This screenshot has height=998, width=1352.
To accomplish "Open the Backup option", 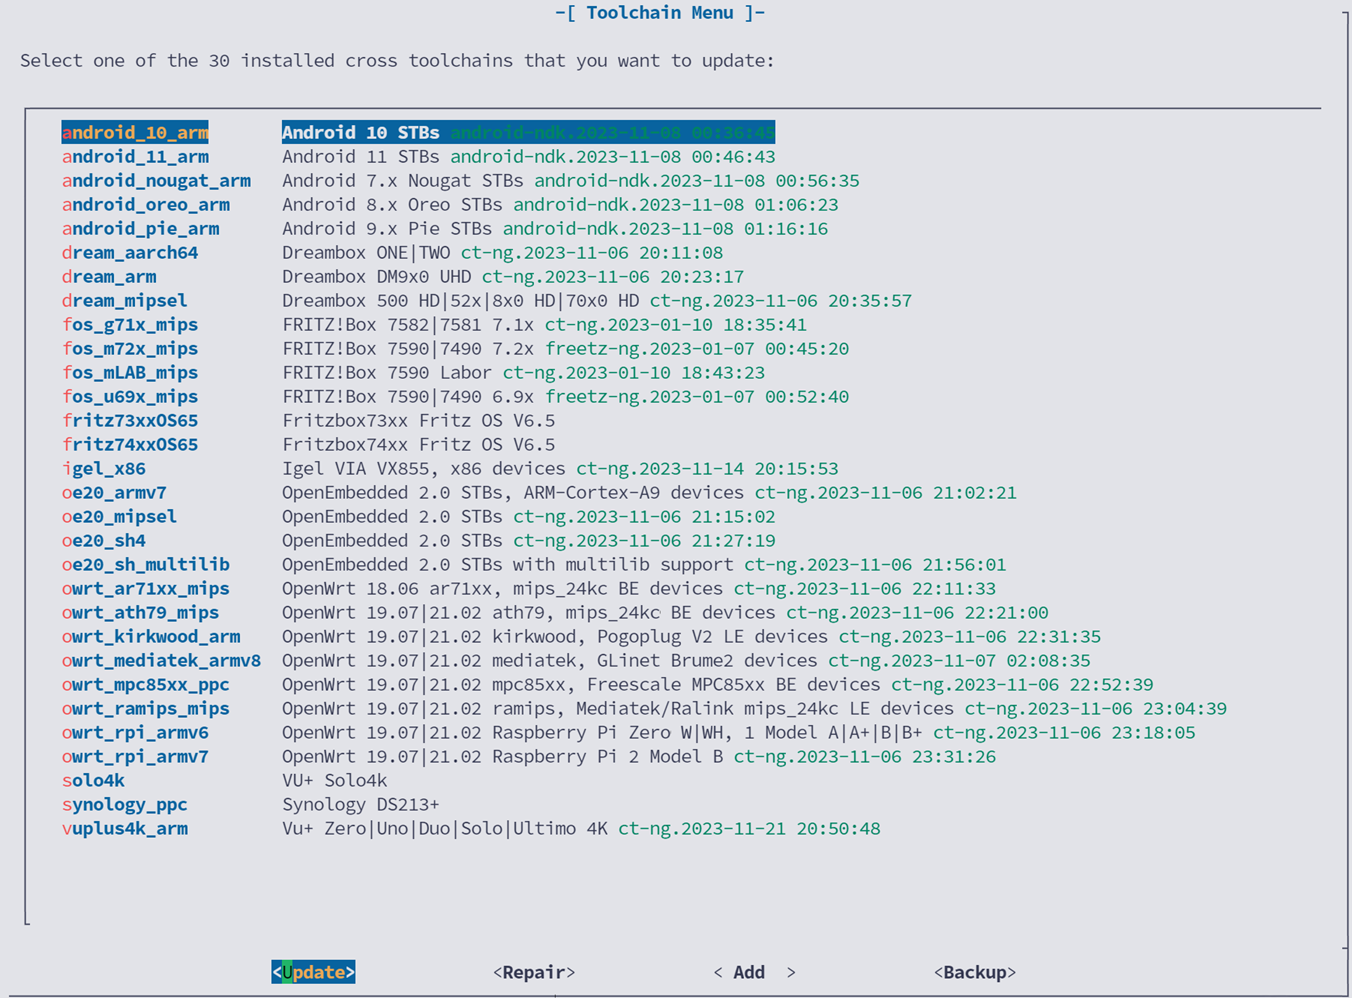I will (x=975, y=972).
